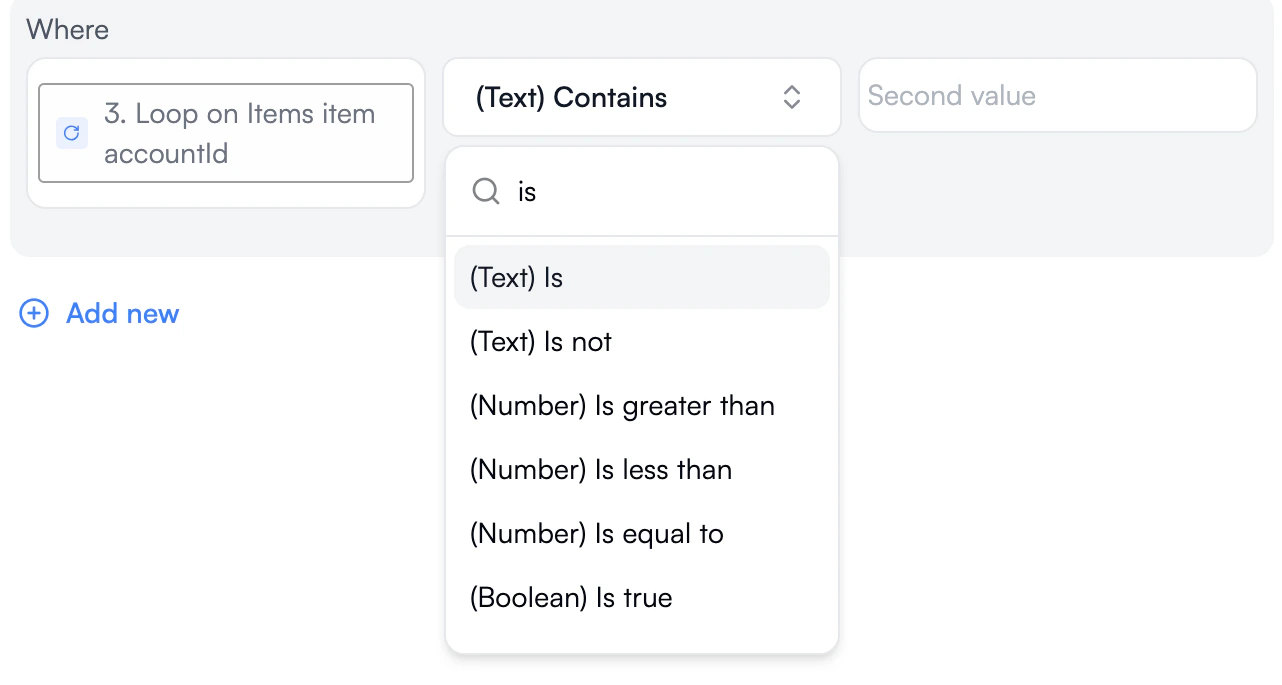1282x685 pixels.
Task: Focus the Second value input field
Action: pos(1057,96)
